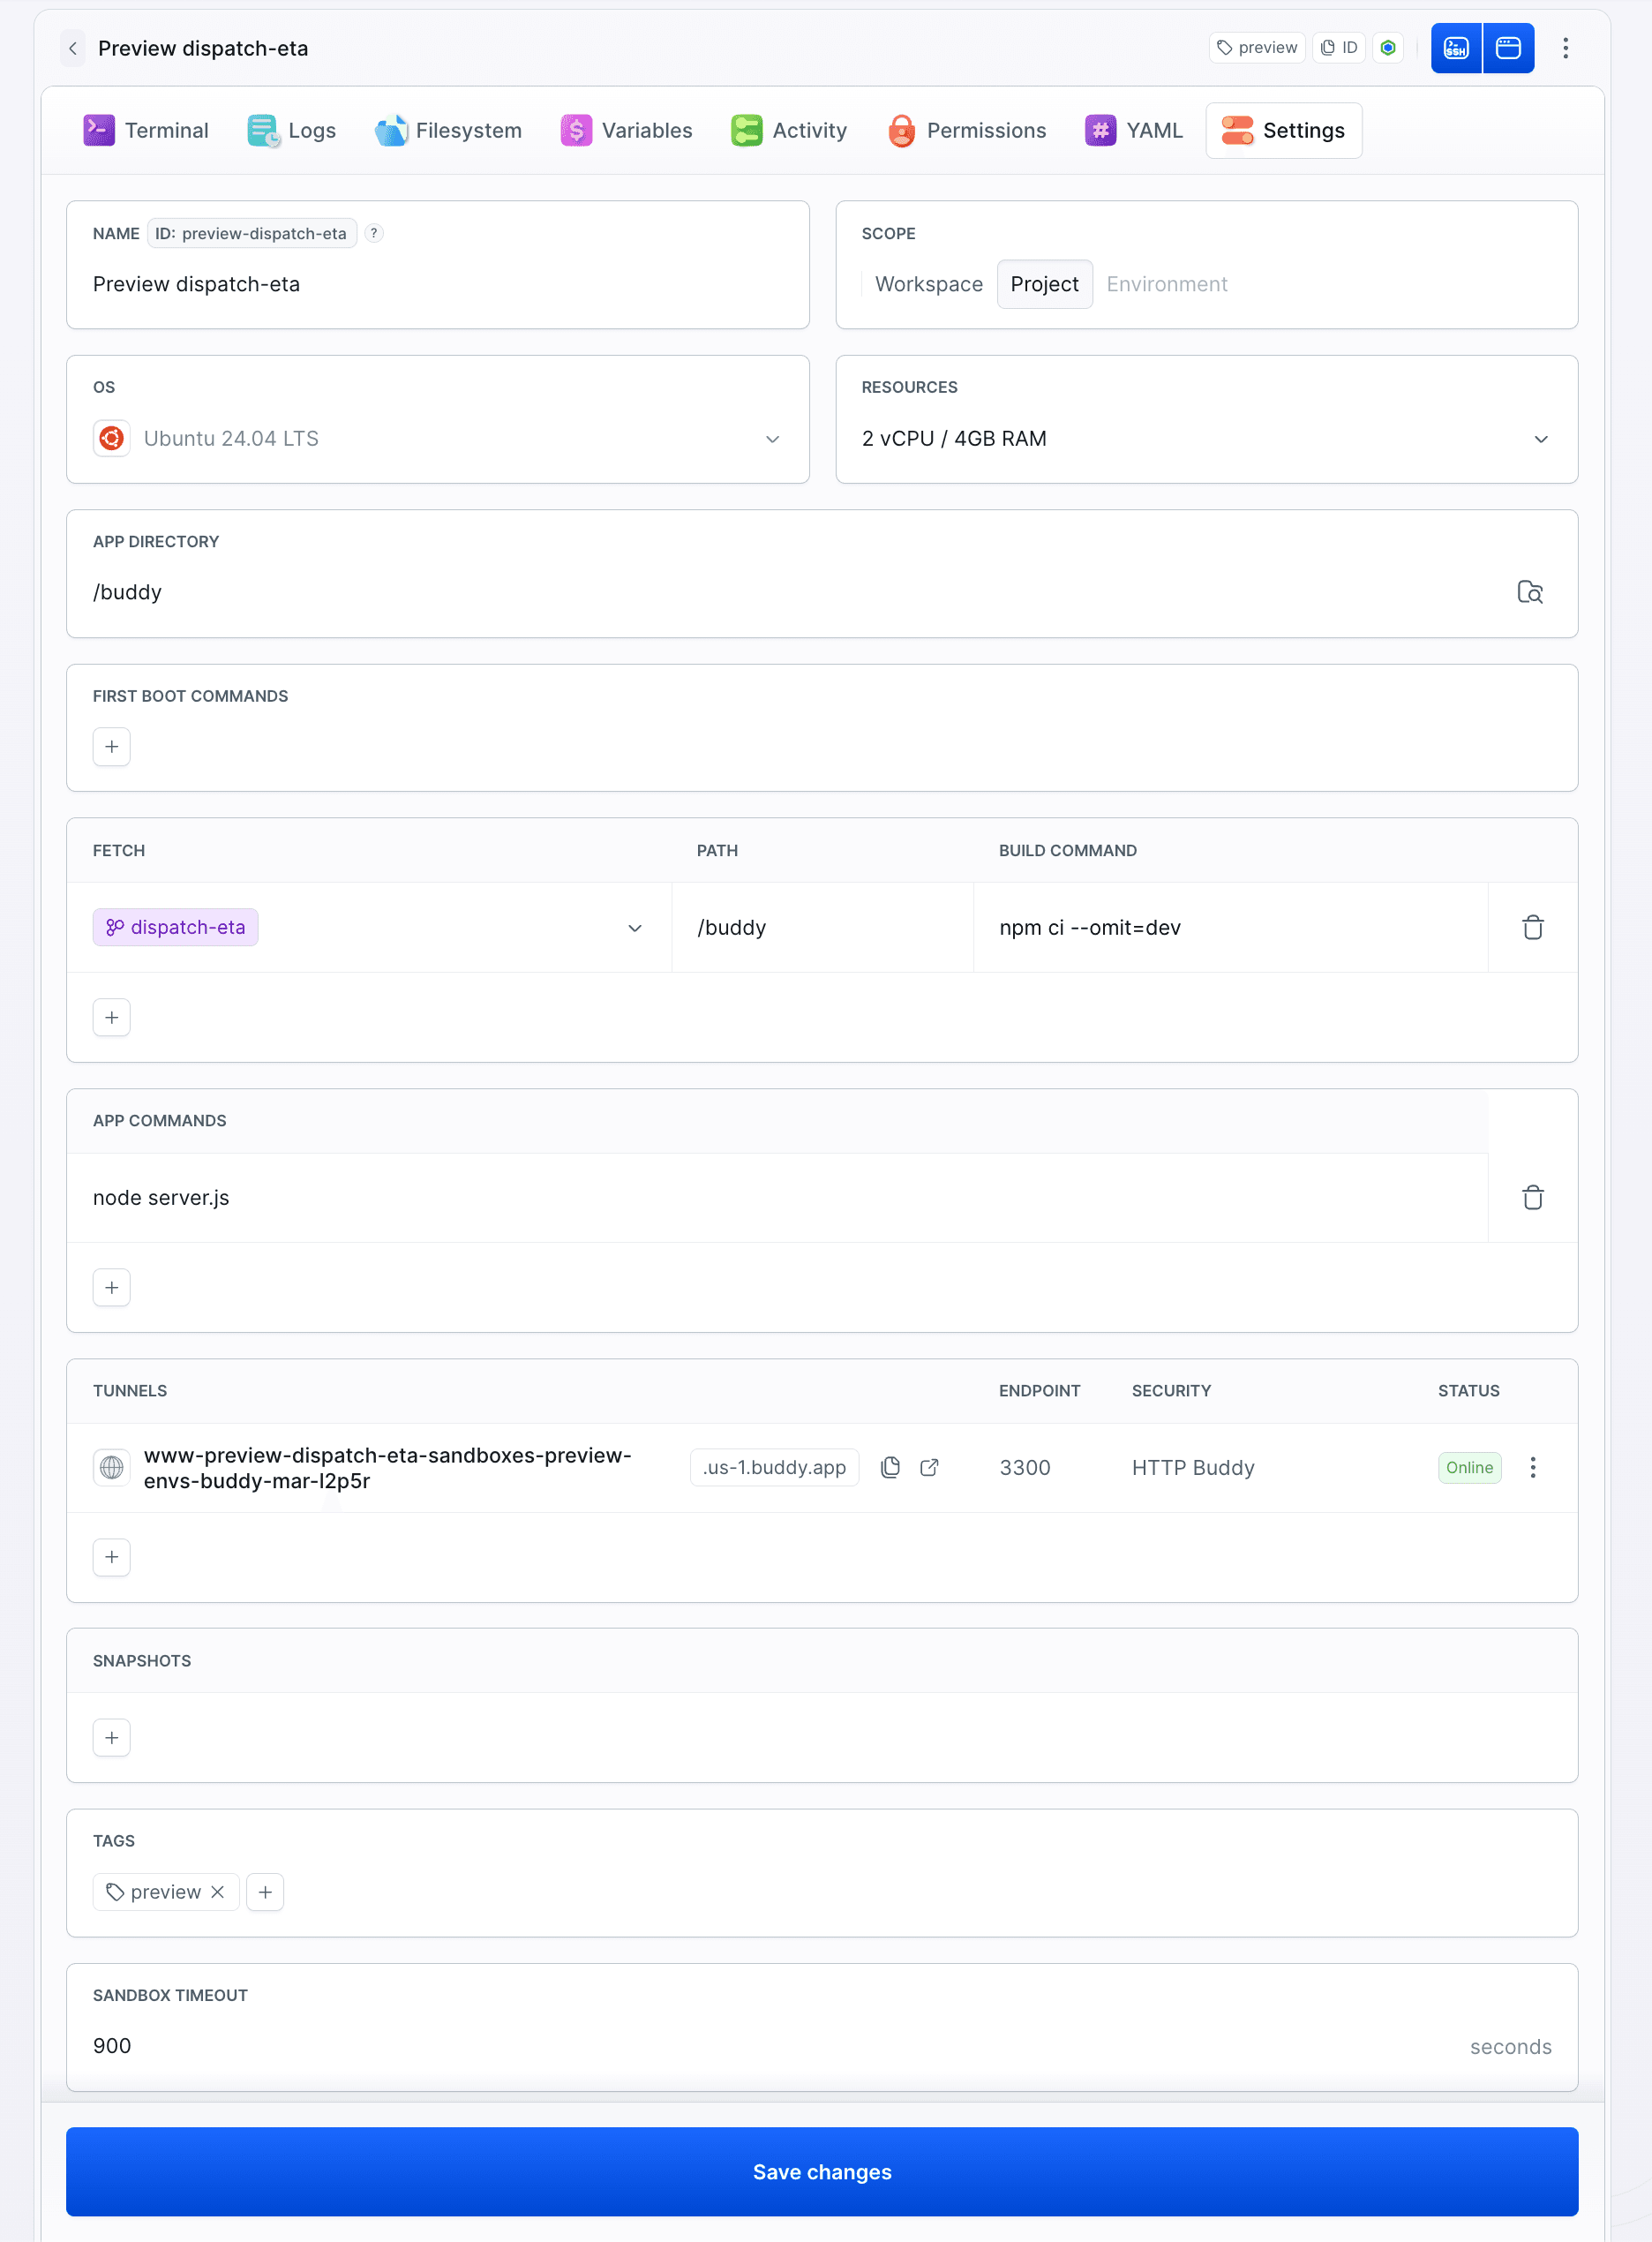Switch to the Filesystem tab

[x=448, y=130]
